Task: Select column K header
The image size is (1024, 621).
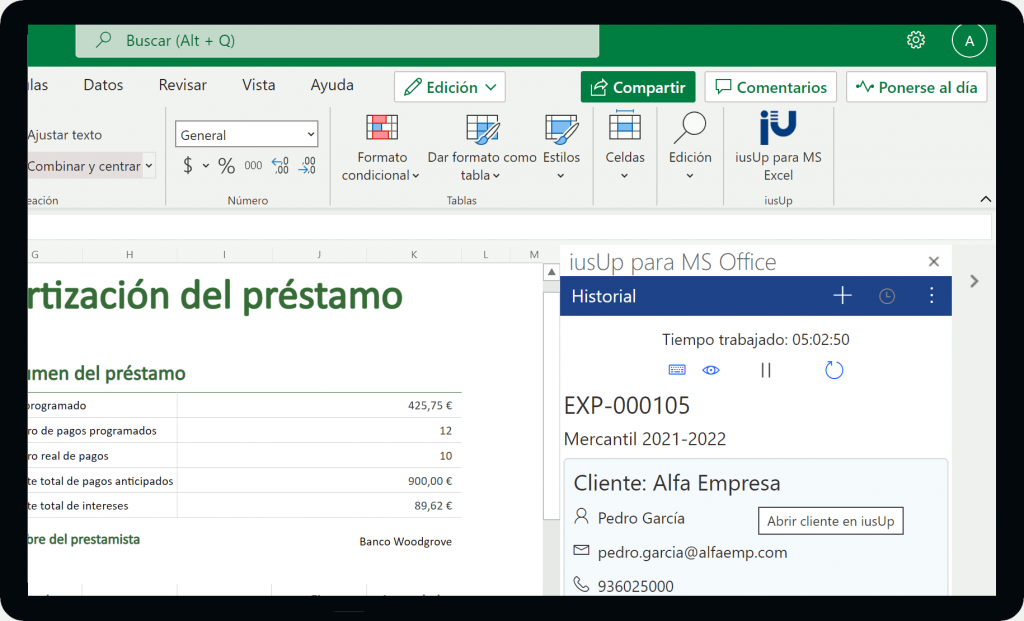Action: 414,255
